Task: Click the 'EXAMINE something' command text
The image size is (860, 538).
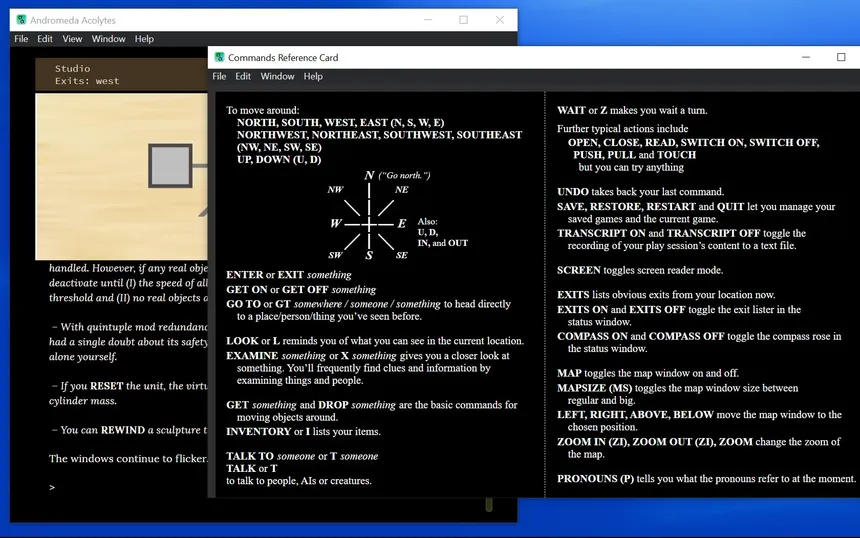Action: pyautogui.click(x=276, y=355)
